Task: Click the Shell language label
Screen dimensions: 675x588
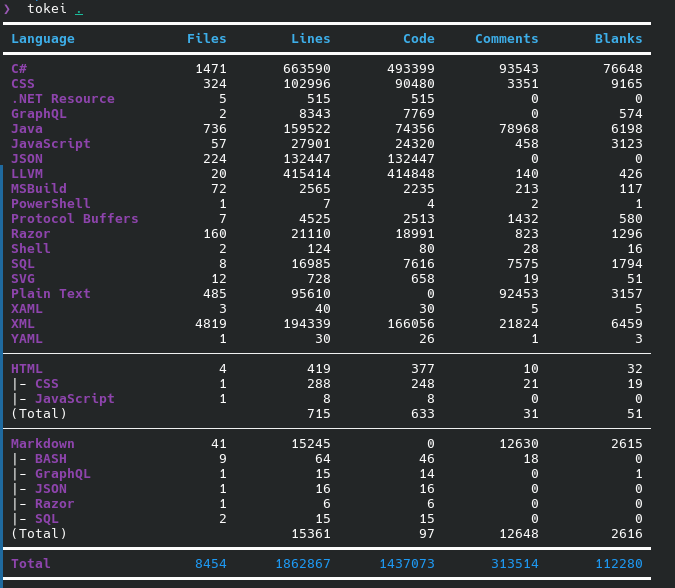Action: point(31,249)
